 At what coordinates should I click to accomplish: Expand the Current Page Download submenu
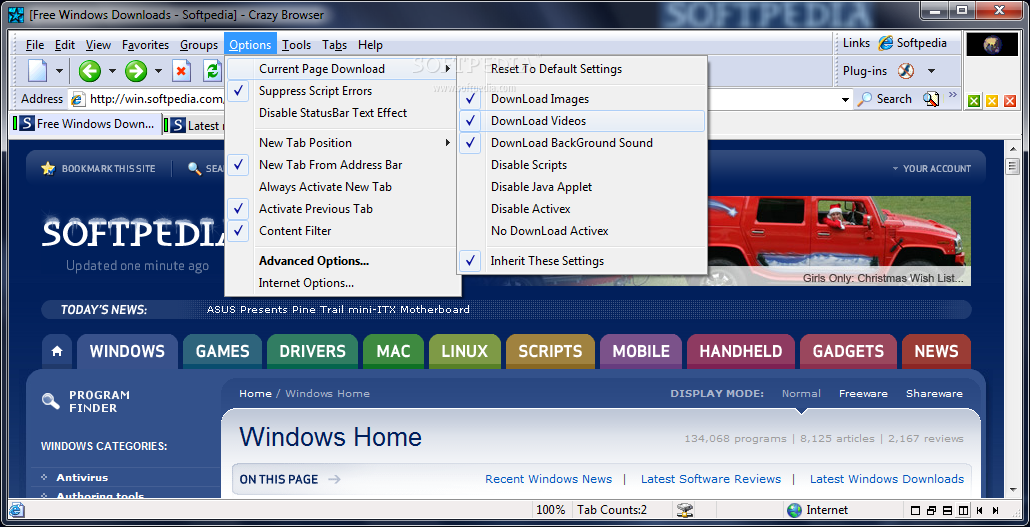pos(342,68)
